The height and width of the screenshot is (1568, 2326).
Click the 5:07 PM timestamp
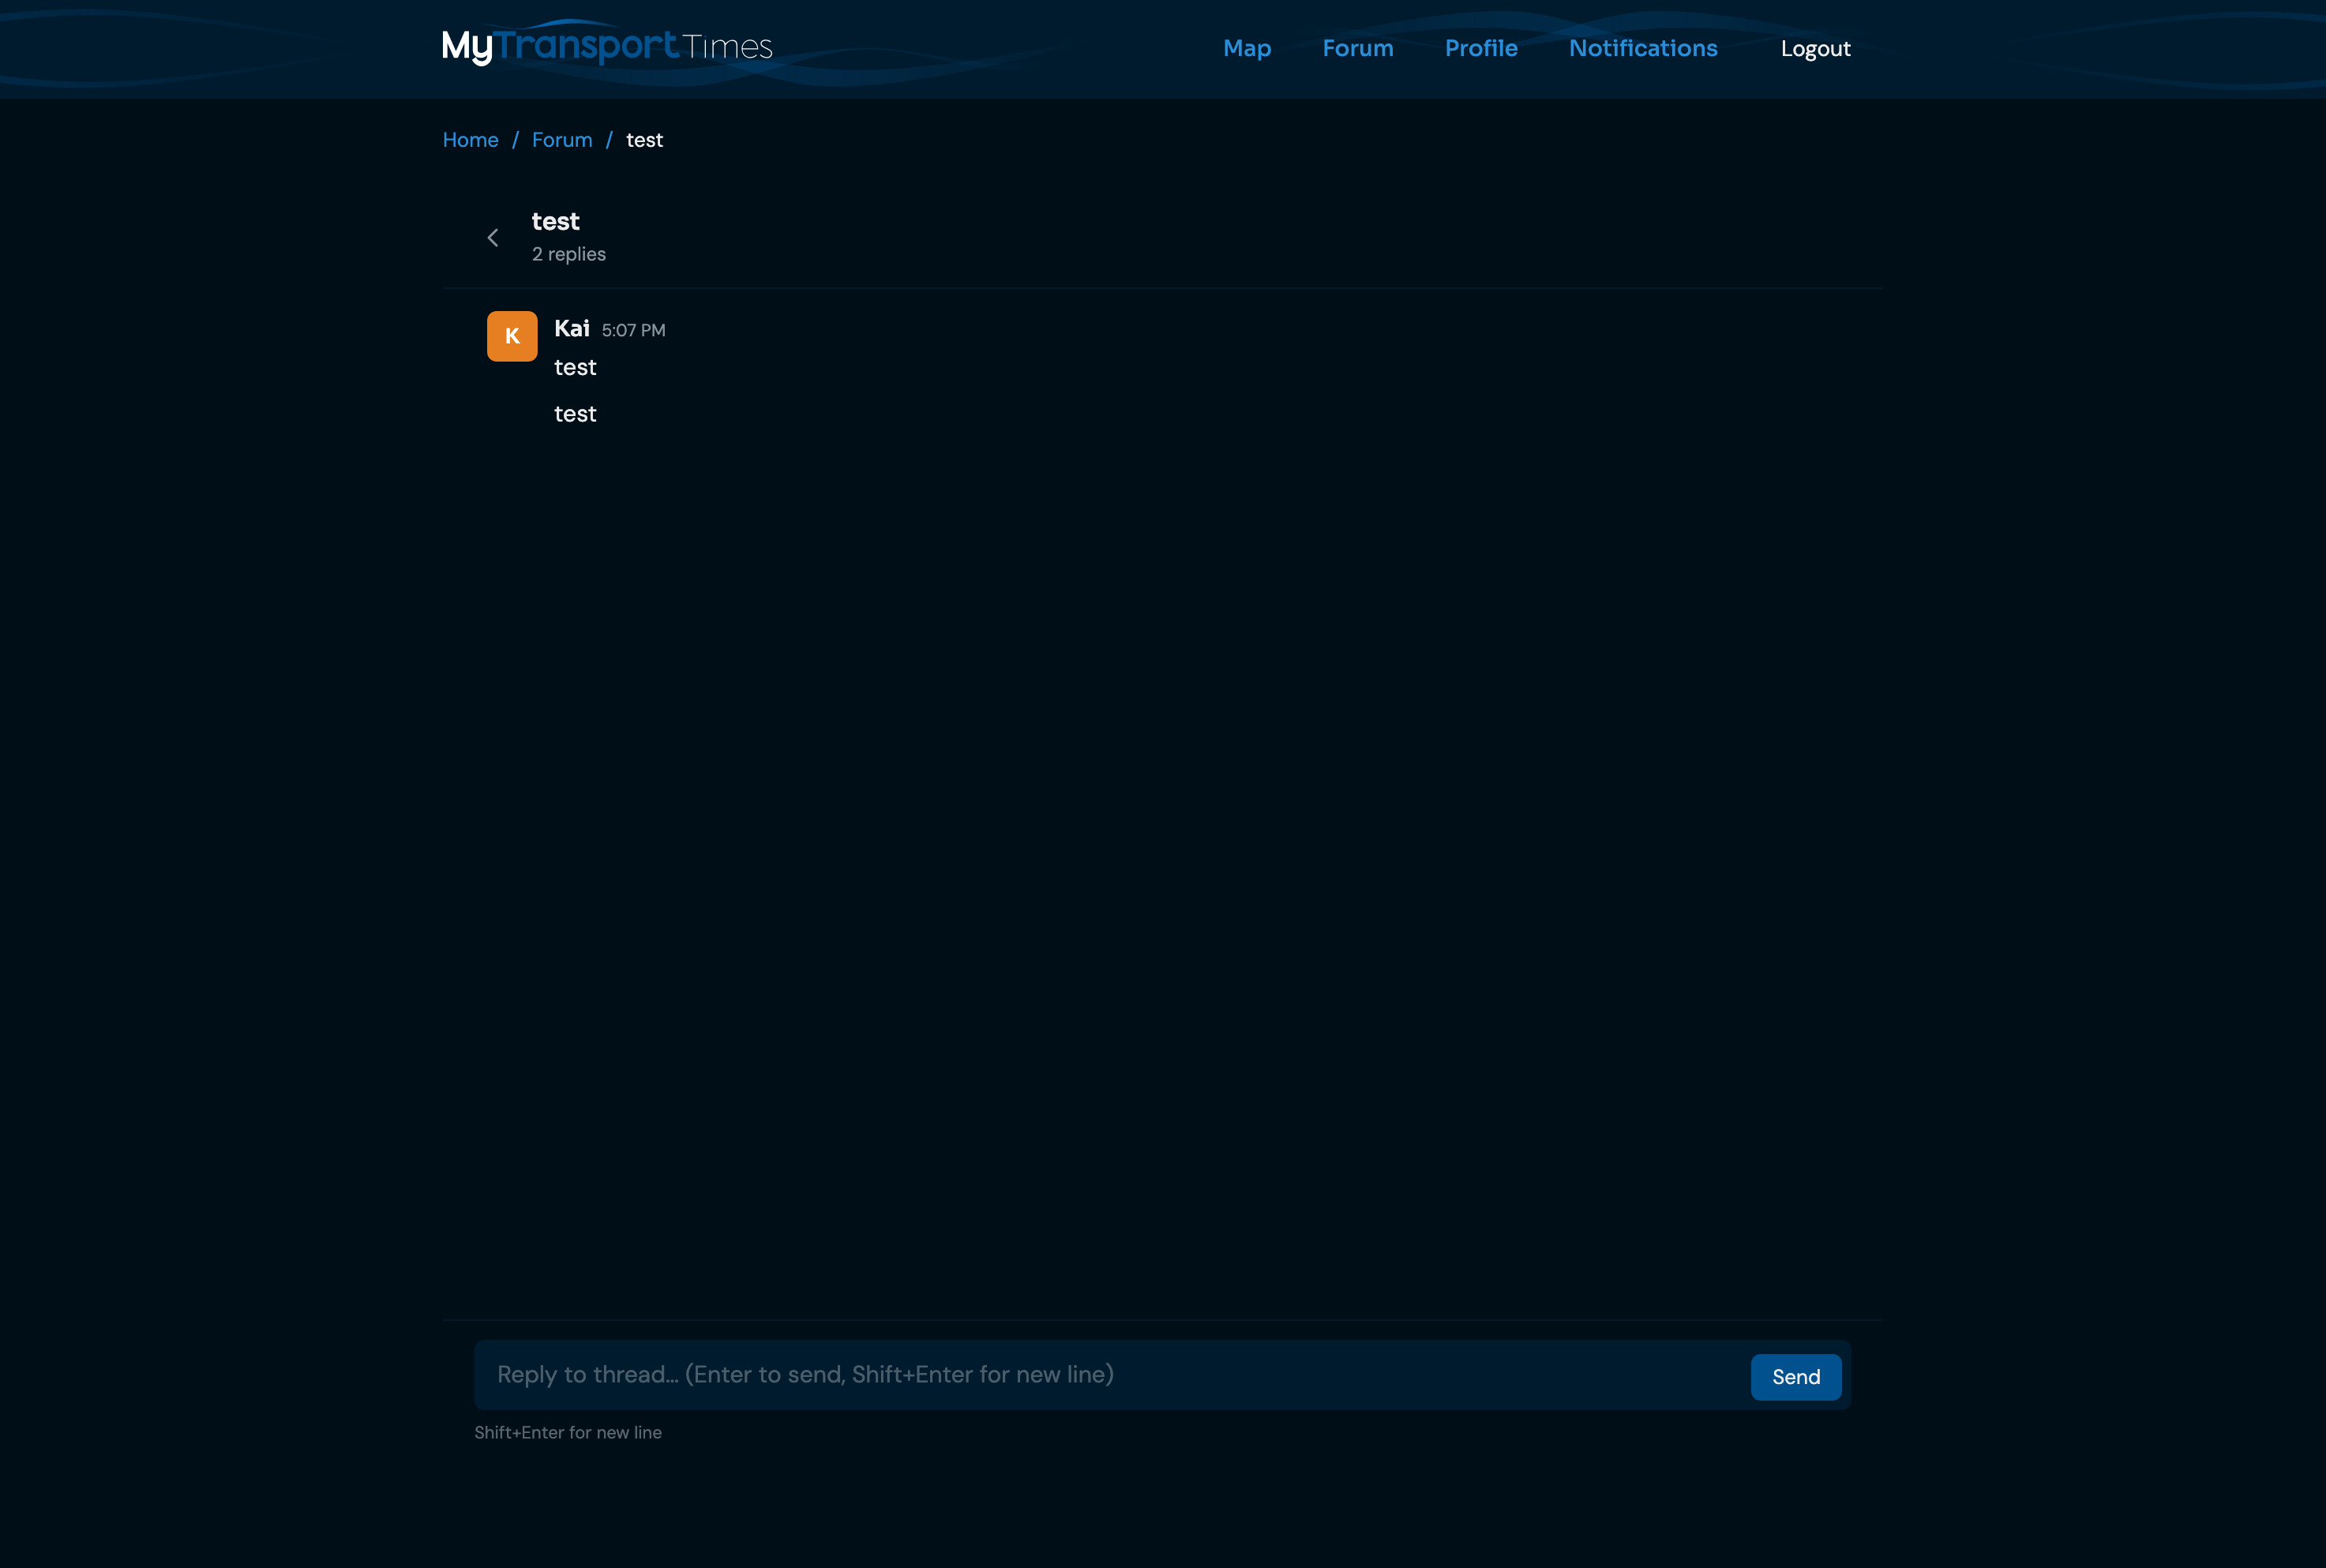pyautogui.click(x=633, y=330)
